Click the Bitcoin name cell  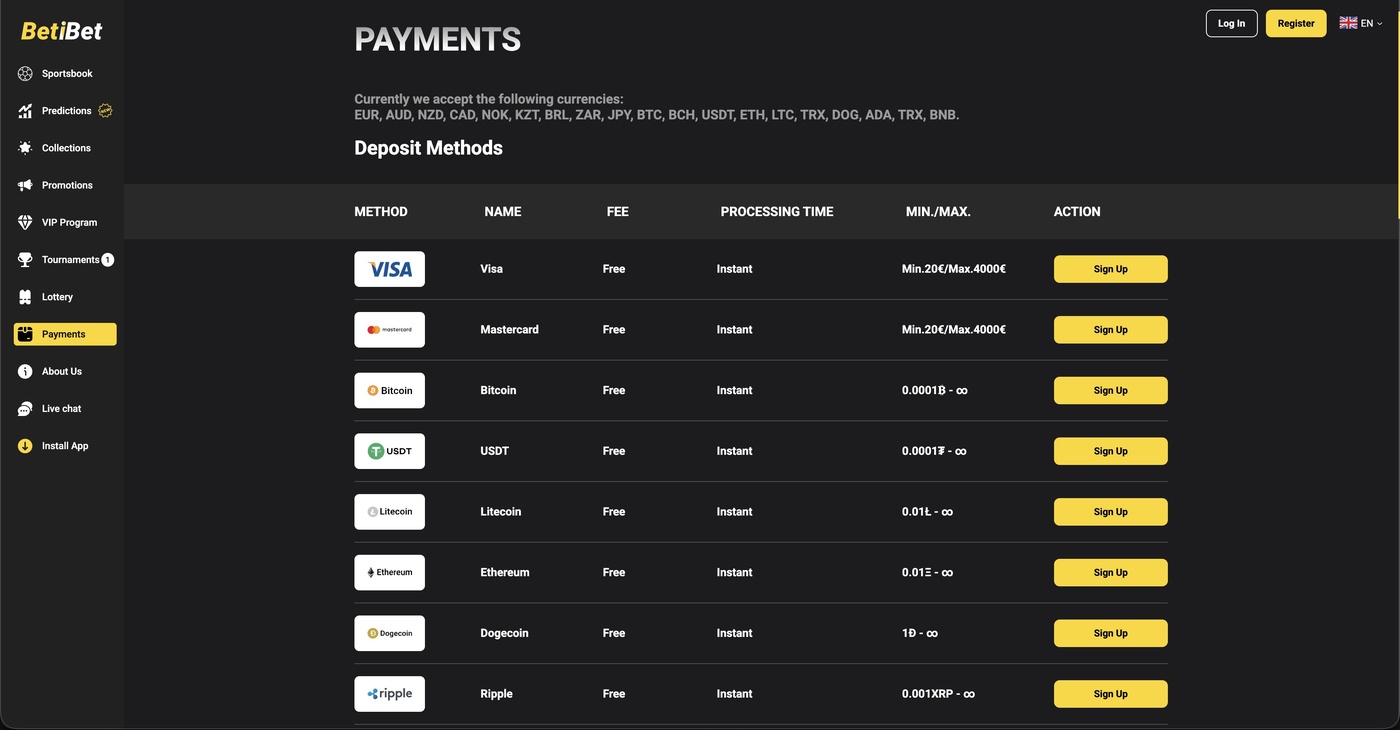point(498,390)
